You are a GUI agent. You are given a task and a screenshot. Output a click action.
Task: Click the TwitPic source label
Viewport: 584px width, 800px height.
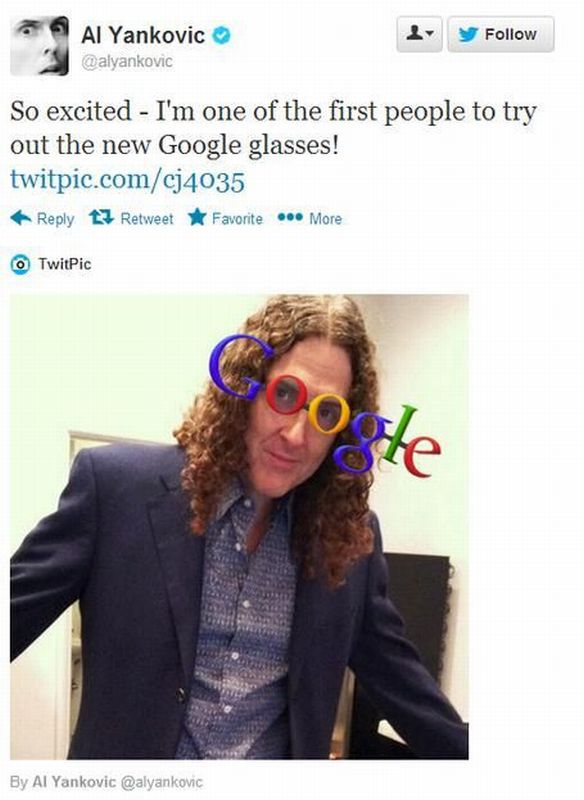click(x=65, y=264)
